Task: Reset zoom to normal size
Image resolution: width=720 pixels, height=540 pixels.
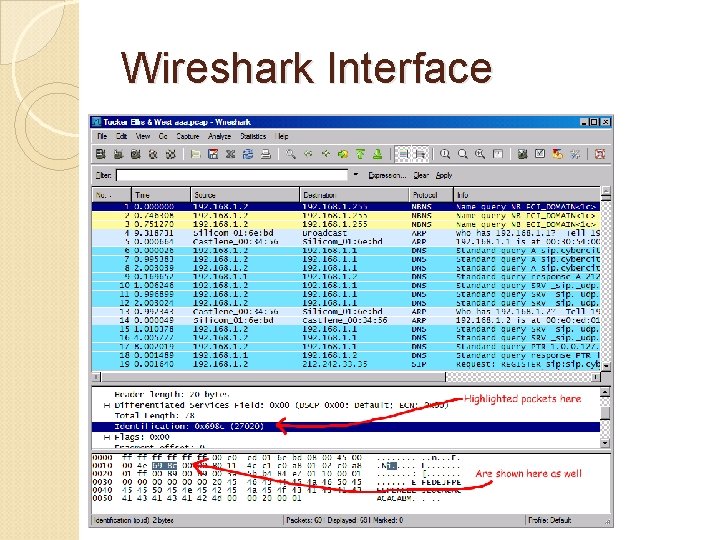Action: pos(480,154)
